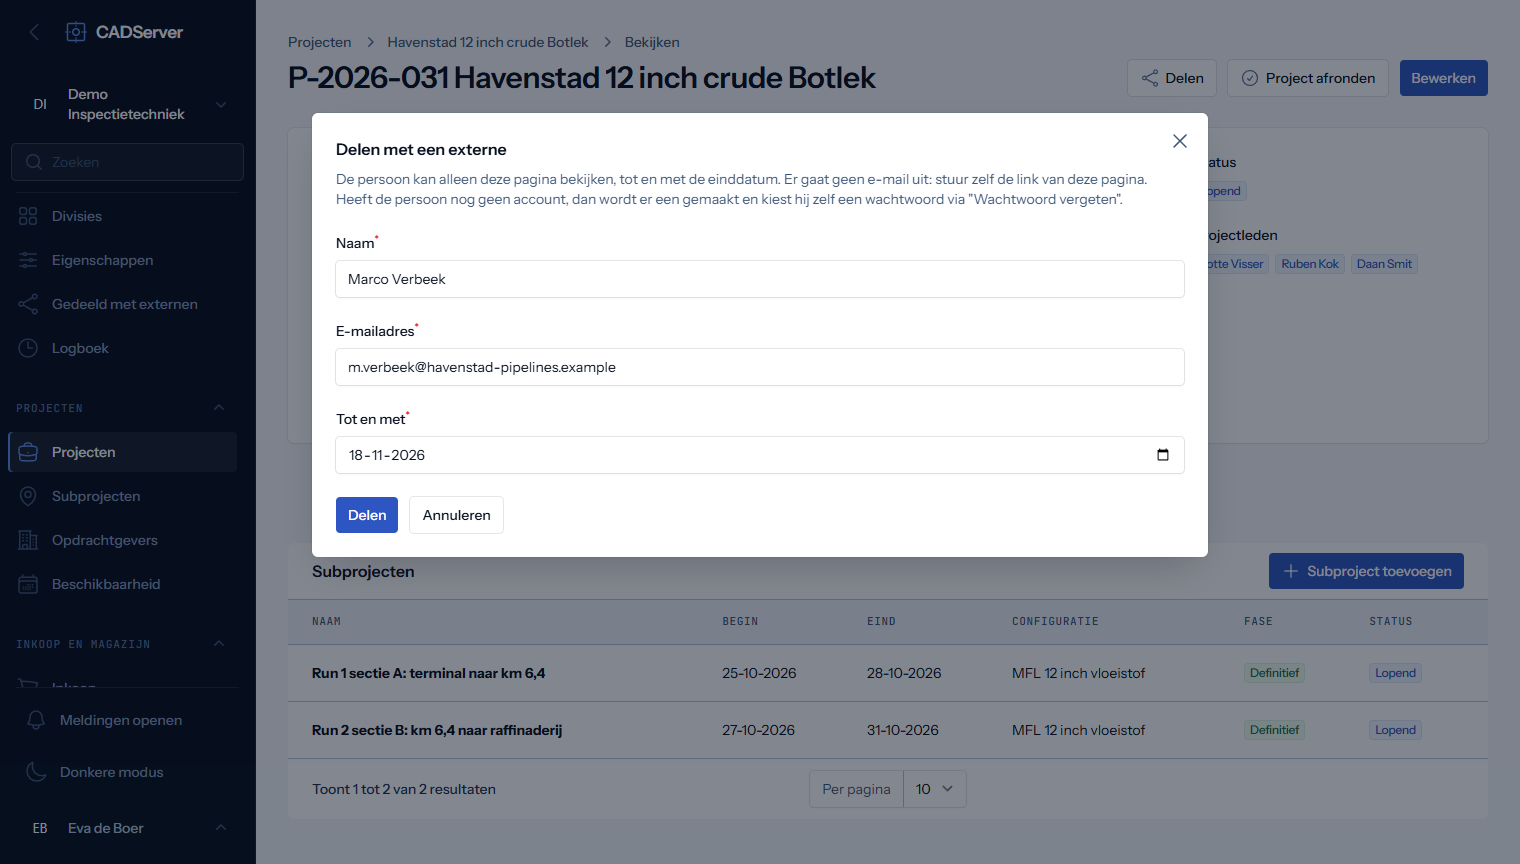Open Divisies in the sidebar
Screen dimensions: 1520x864
122,216
